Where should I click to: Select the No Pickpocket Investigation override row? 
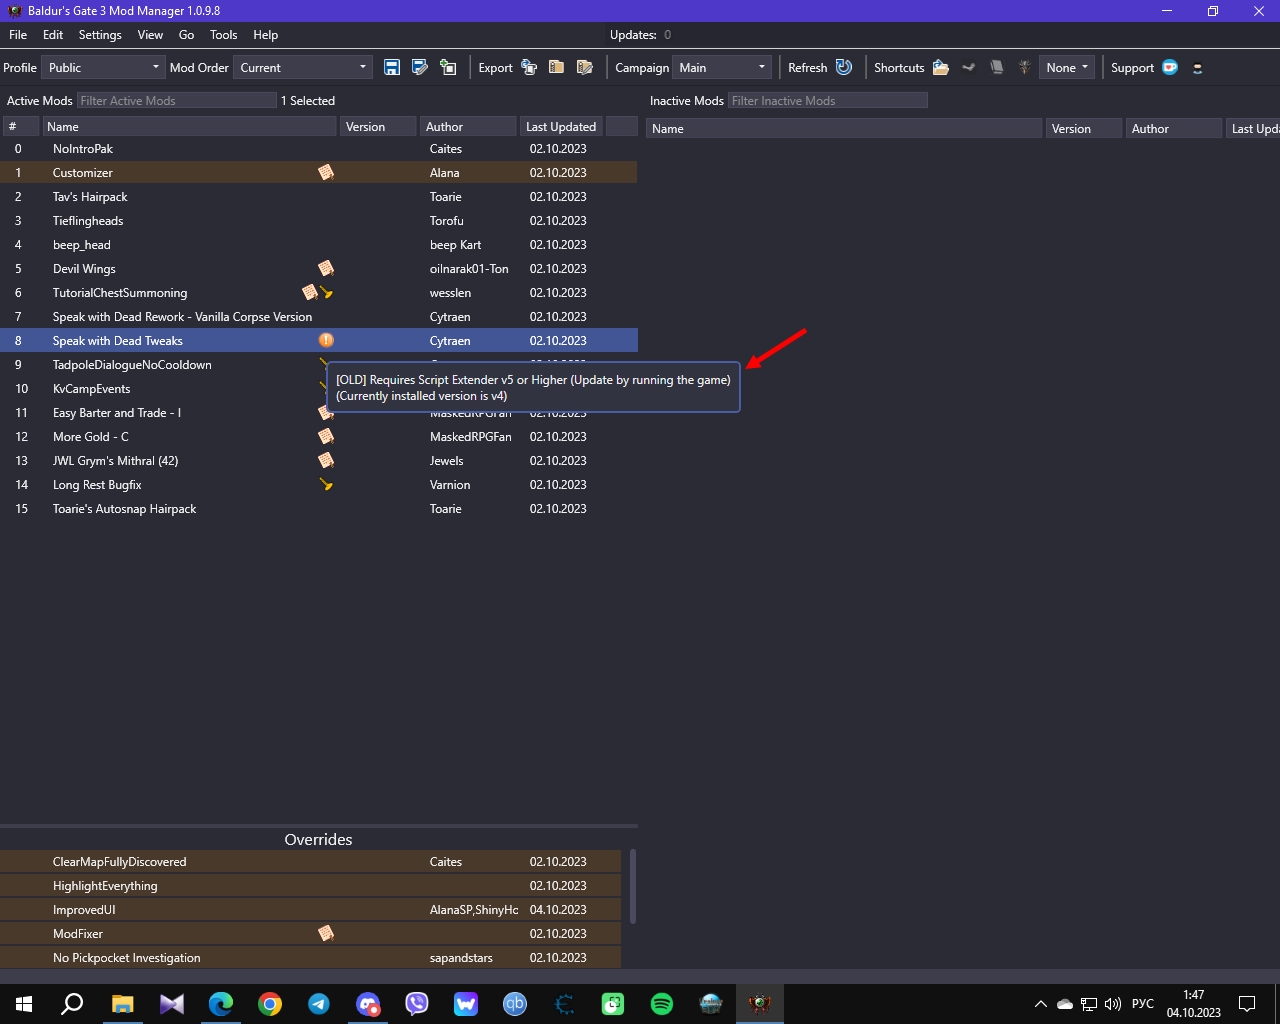[310, 957]
